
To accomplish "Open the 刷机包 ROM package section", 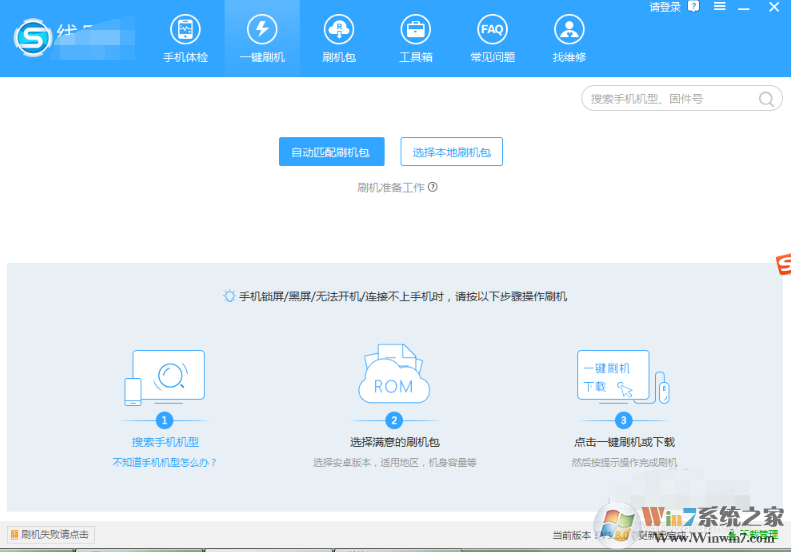I will [339, 38].
